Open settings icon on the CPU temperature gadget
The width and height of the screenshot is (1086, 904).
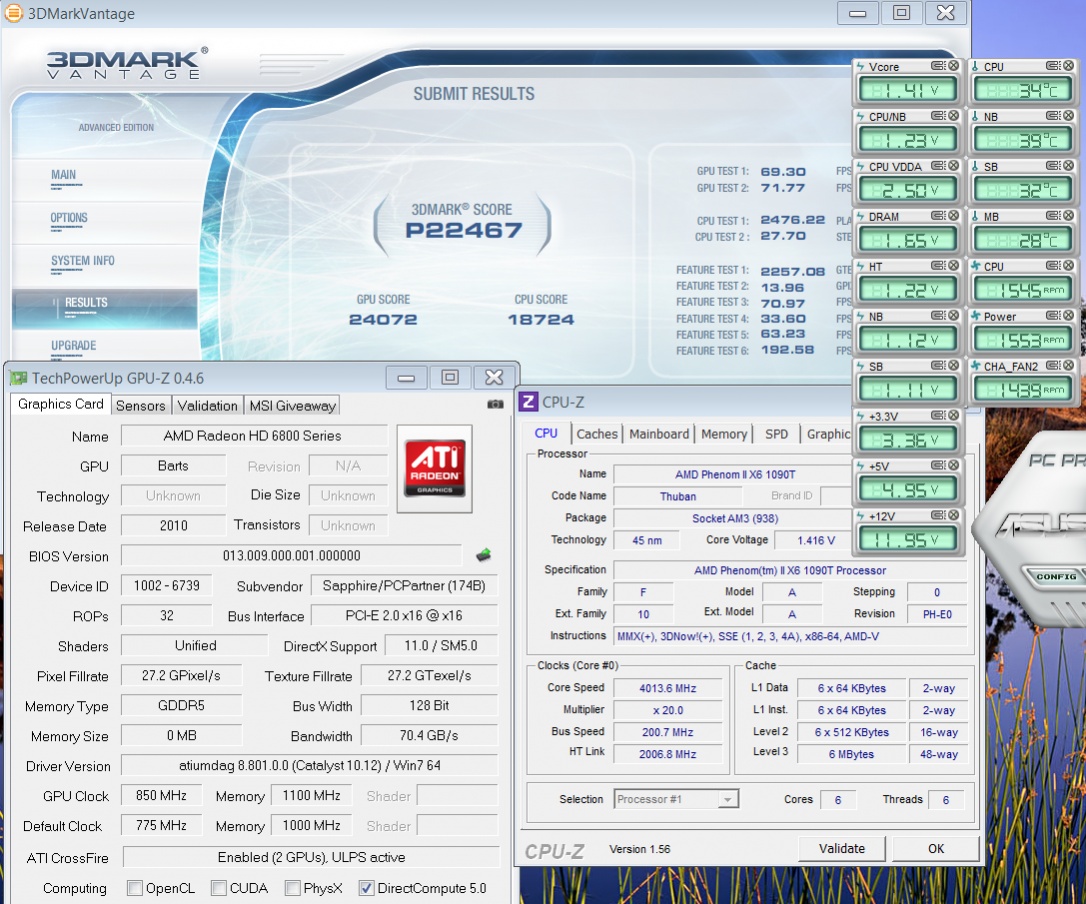click(x=1053, y=66)
